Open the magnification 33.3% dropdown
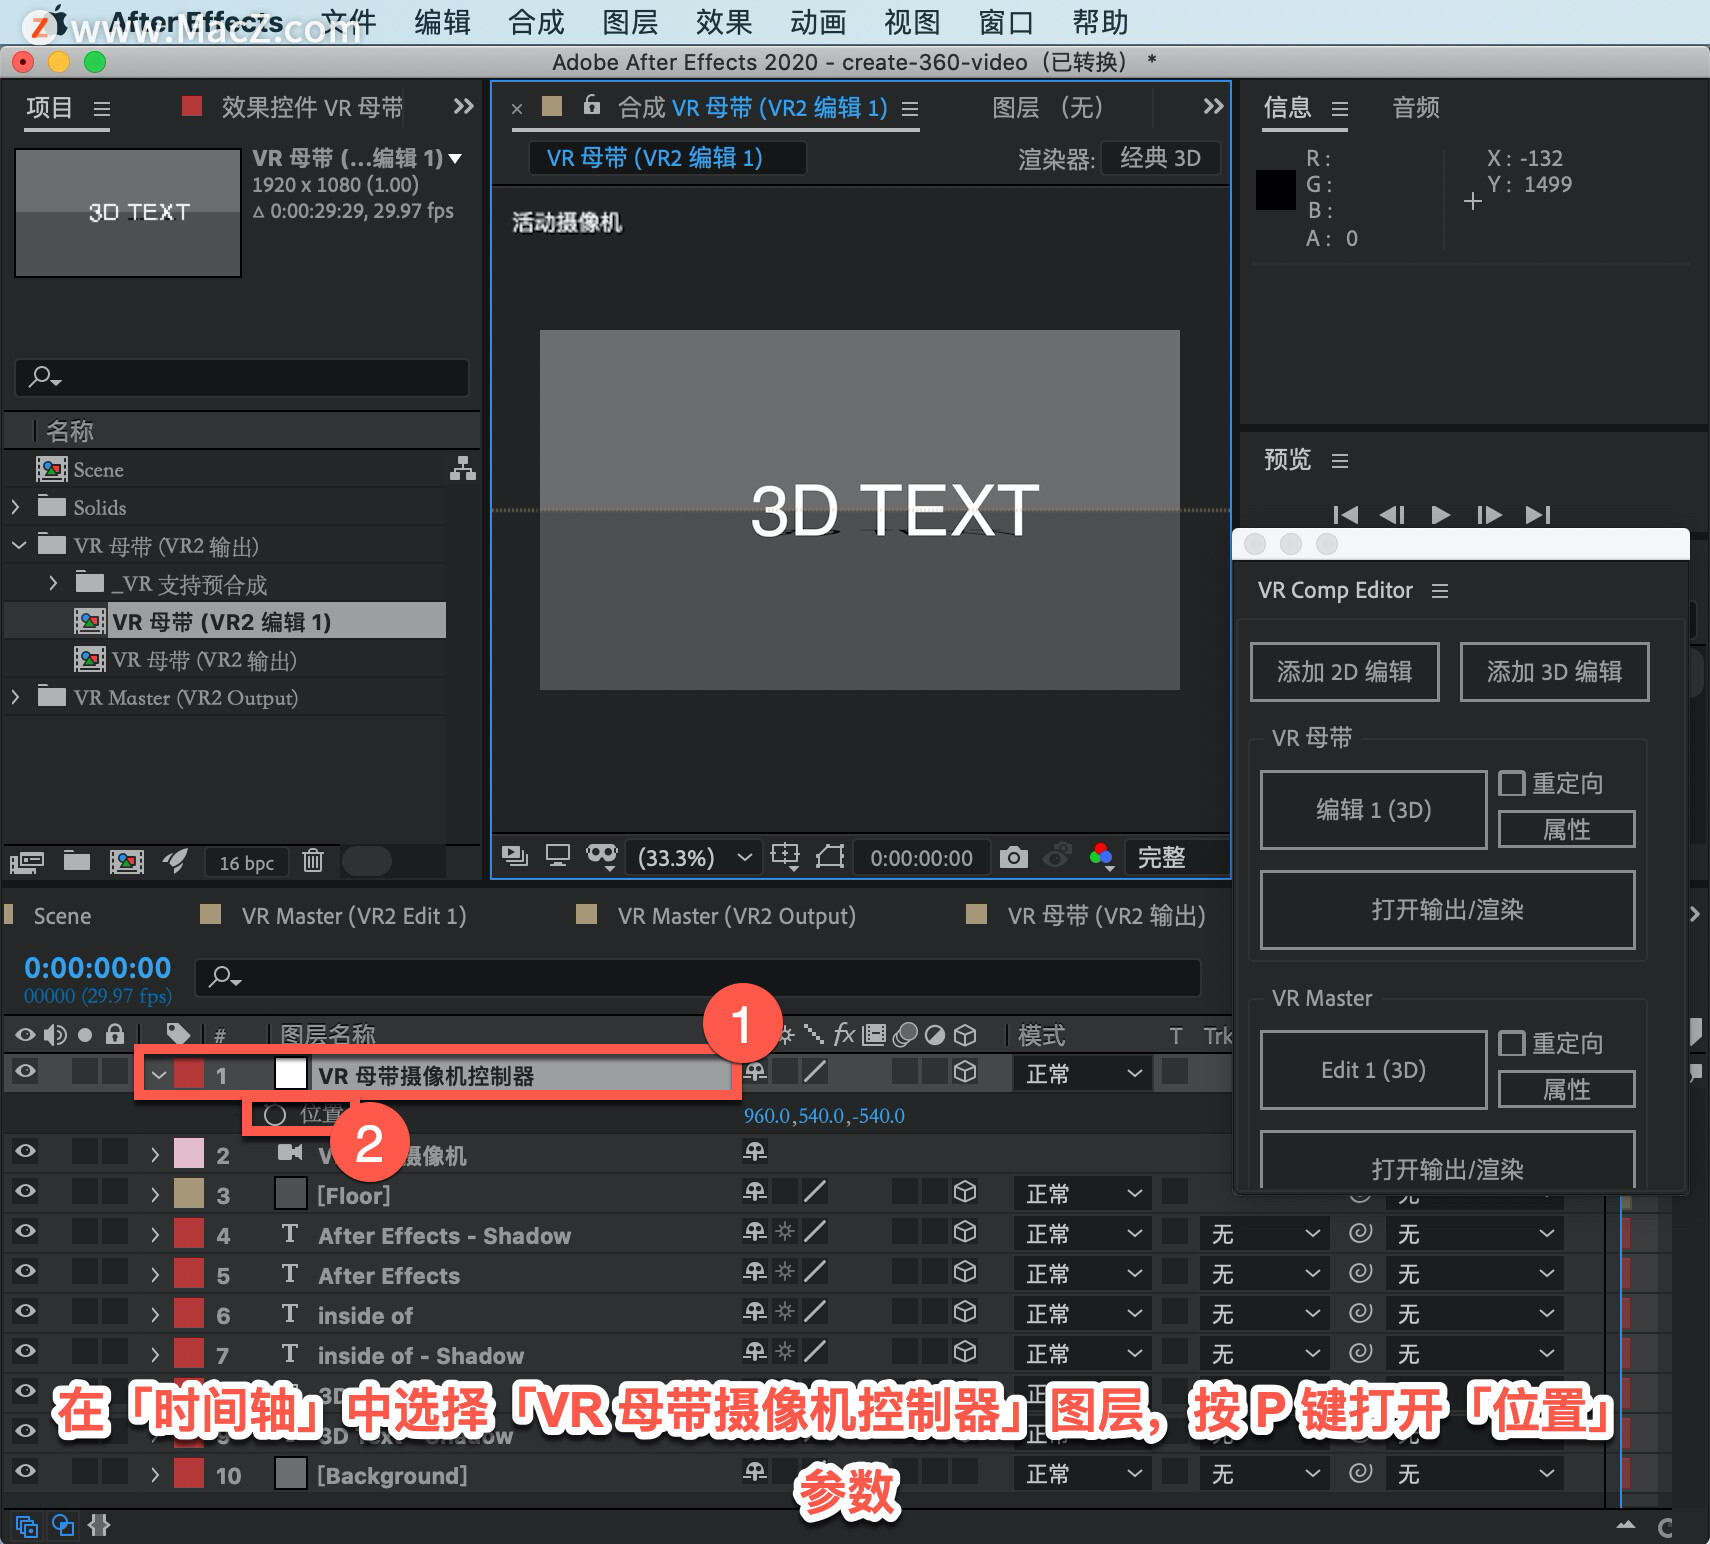 (691, 857)
